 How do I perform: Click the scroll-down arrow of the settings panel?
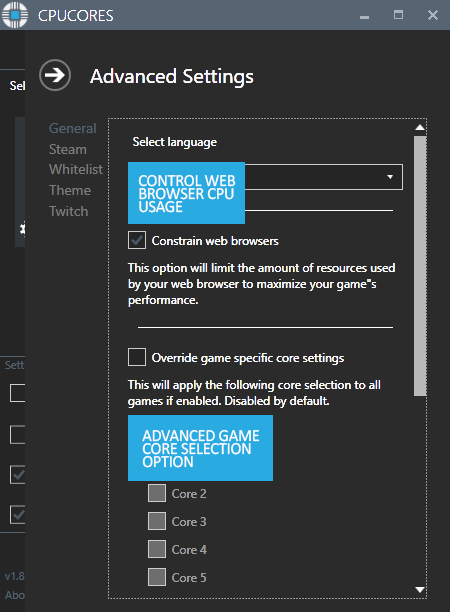(x=420, y=589)
